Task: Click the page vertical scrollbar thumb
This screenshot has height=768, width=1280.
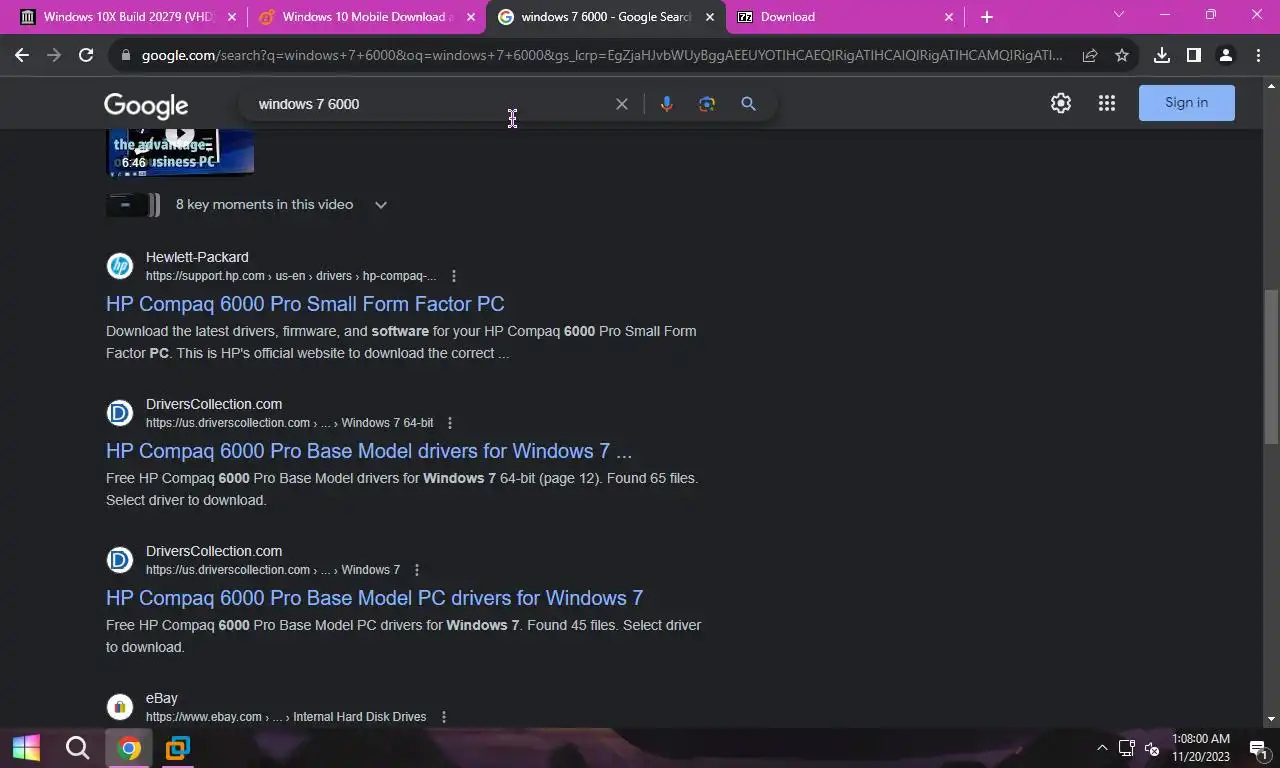Action: [x=1271, y=367]
